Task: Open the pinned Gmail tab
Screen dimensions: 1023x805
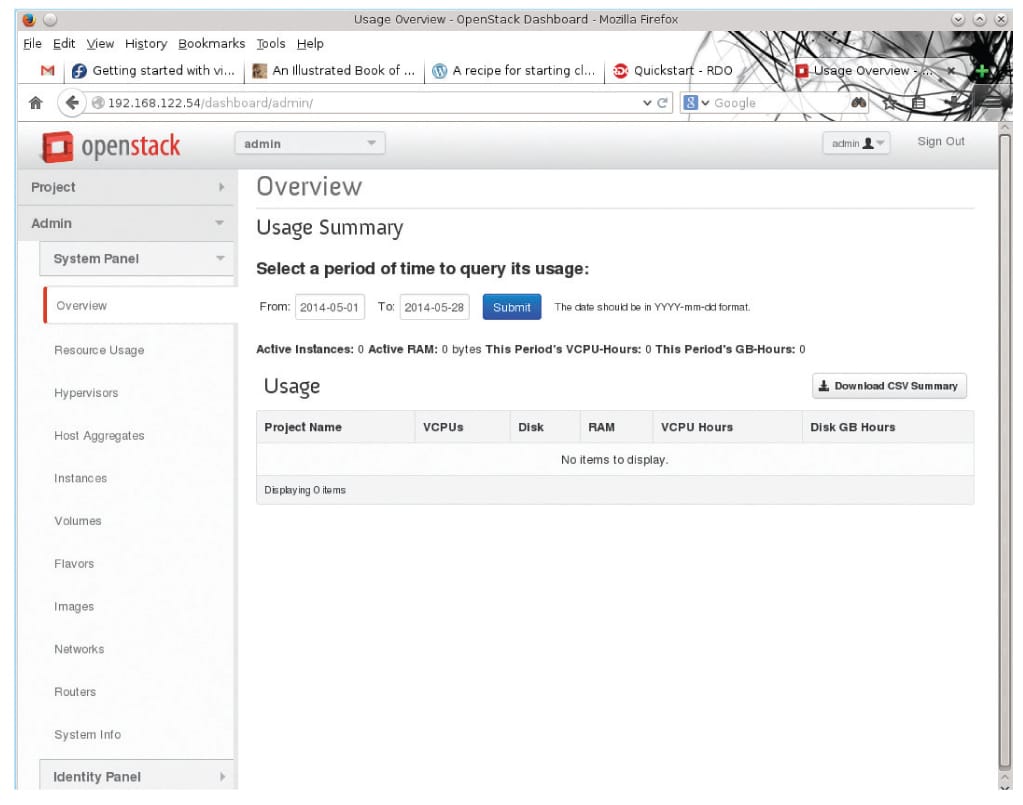Action: pyautogui.click(x=47, y=71)
